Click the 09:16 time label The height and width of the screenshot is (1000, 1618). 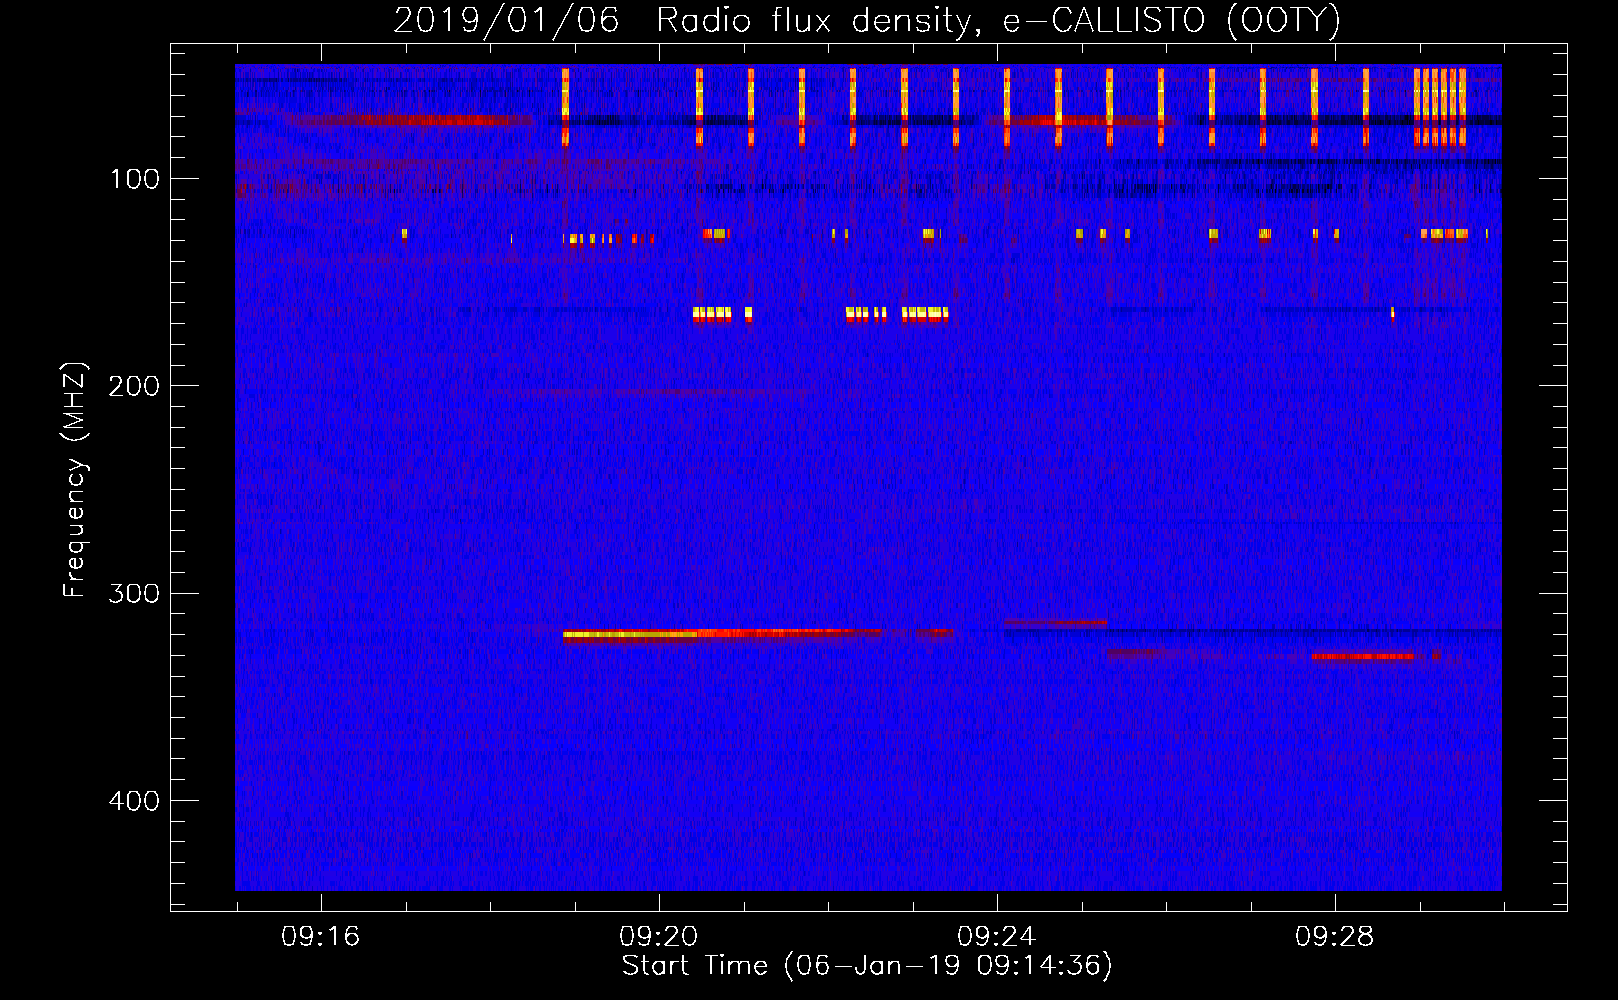click(320, 937)
